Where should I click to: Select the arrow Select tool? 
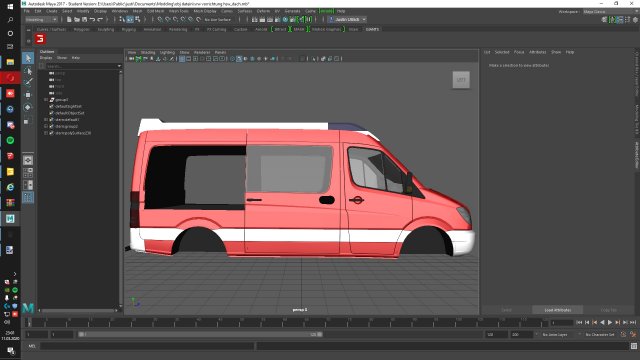pos(28,58)
